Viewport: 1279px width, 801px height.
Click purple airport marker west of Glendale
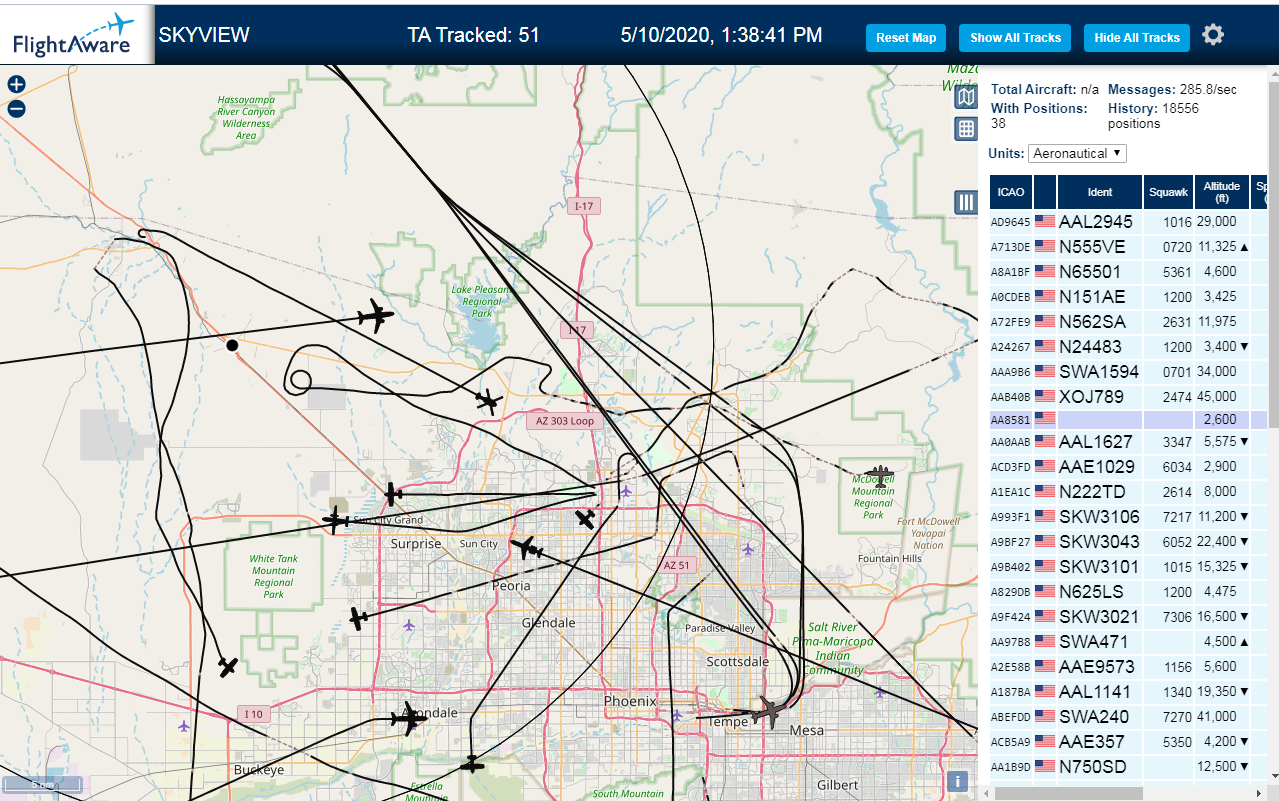point(409,625)
